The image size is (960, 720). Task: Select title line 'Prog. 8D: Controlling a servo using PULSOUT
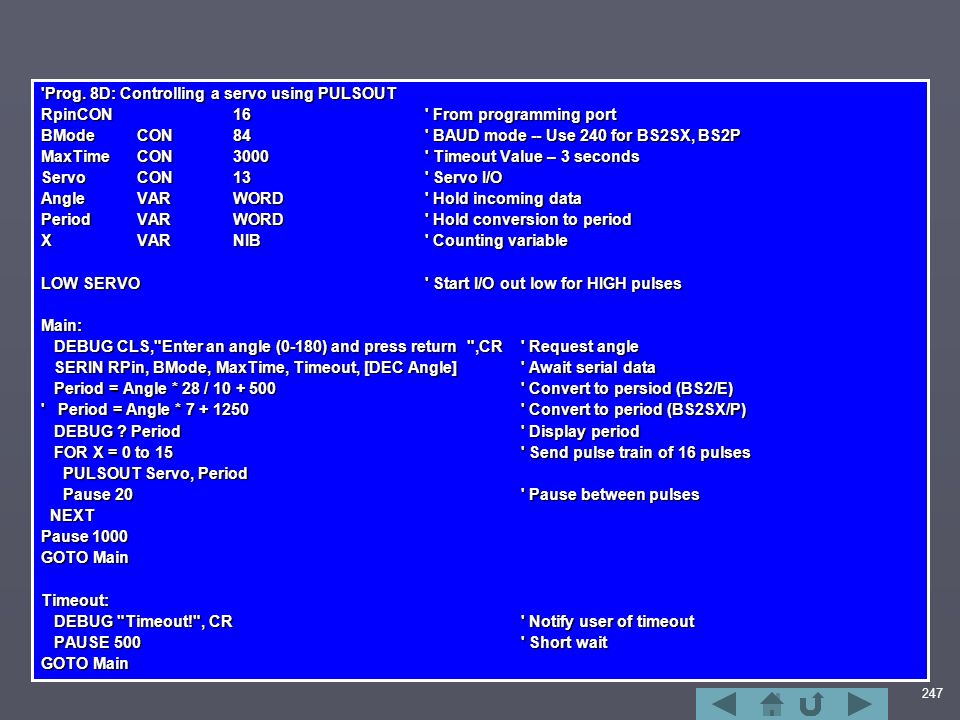point(219,94)
